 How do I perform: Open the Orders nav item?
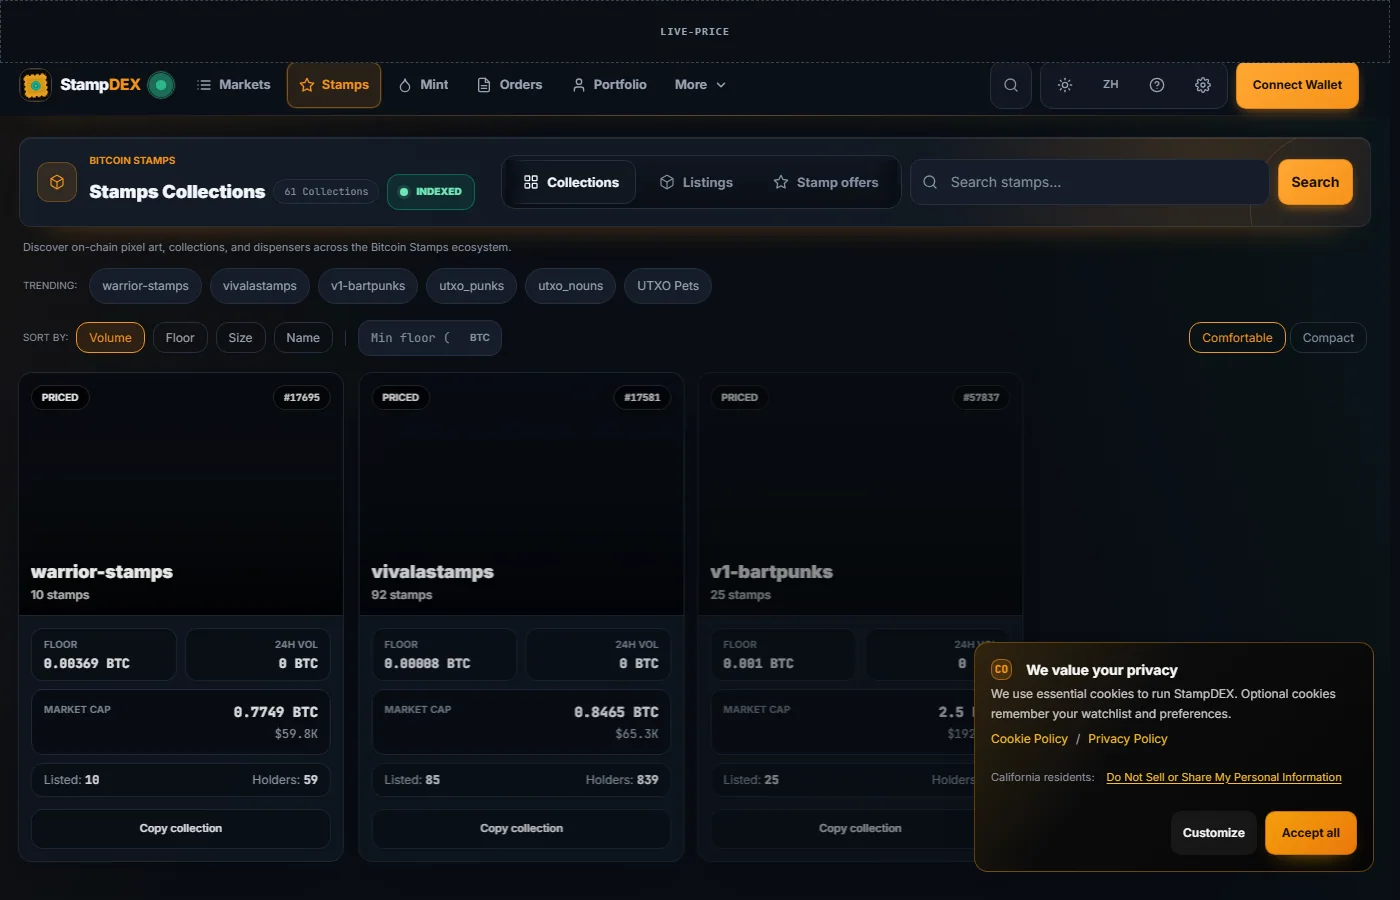point(510,85)
